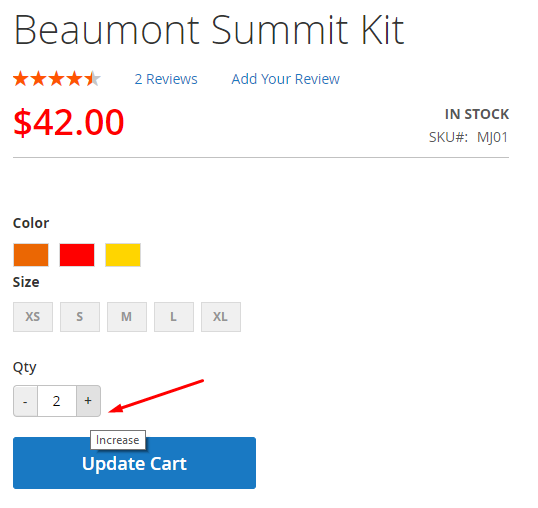Click the plus button to increase quantity

[x=88, y=401]
